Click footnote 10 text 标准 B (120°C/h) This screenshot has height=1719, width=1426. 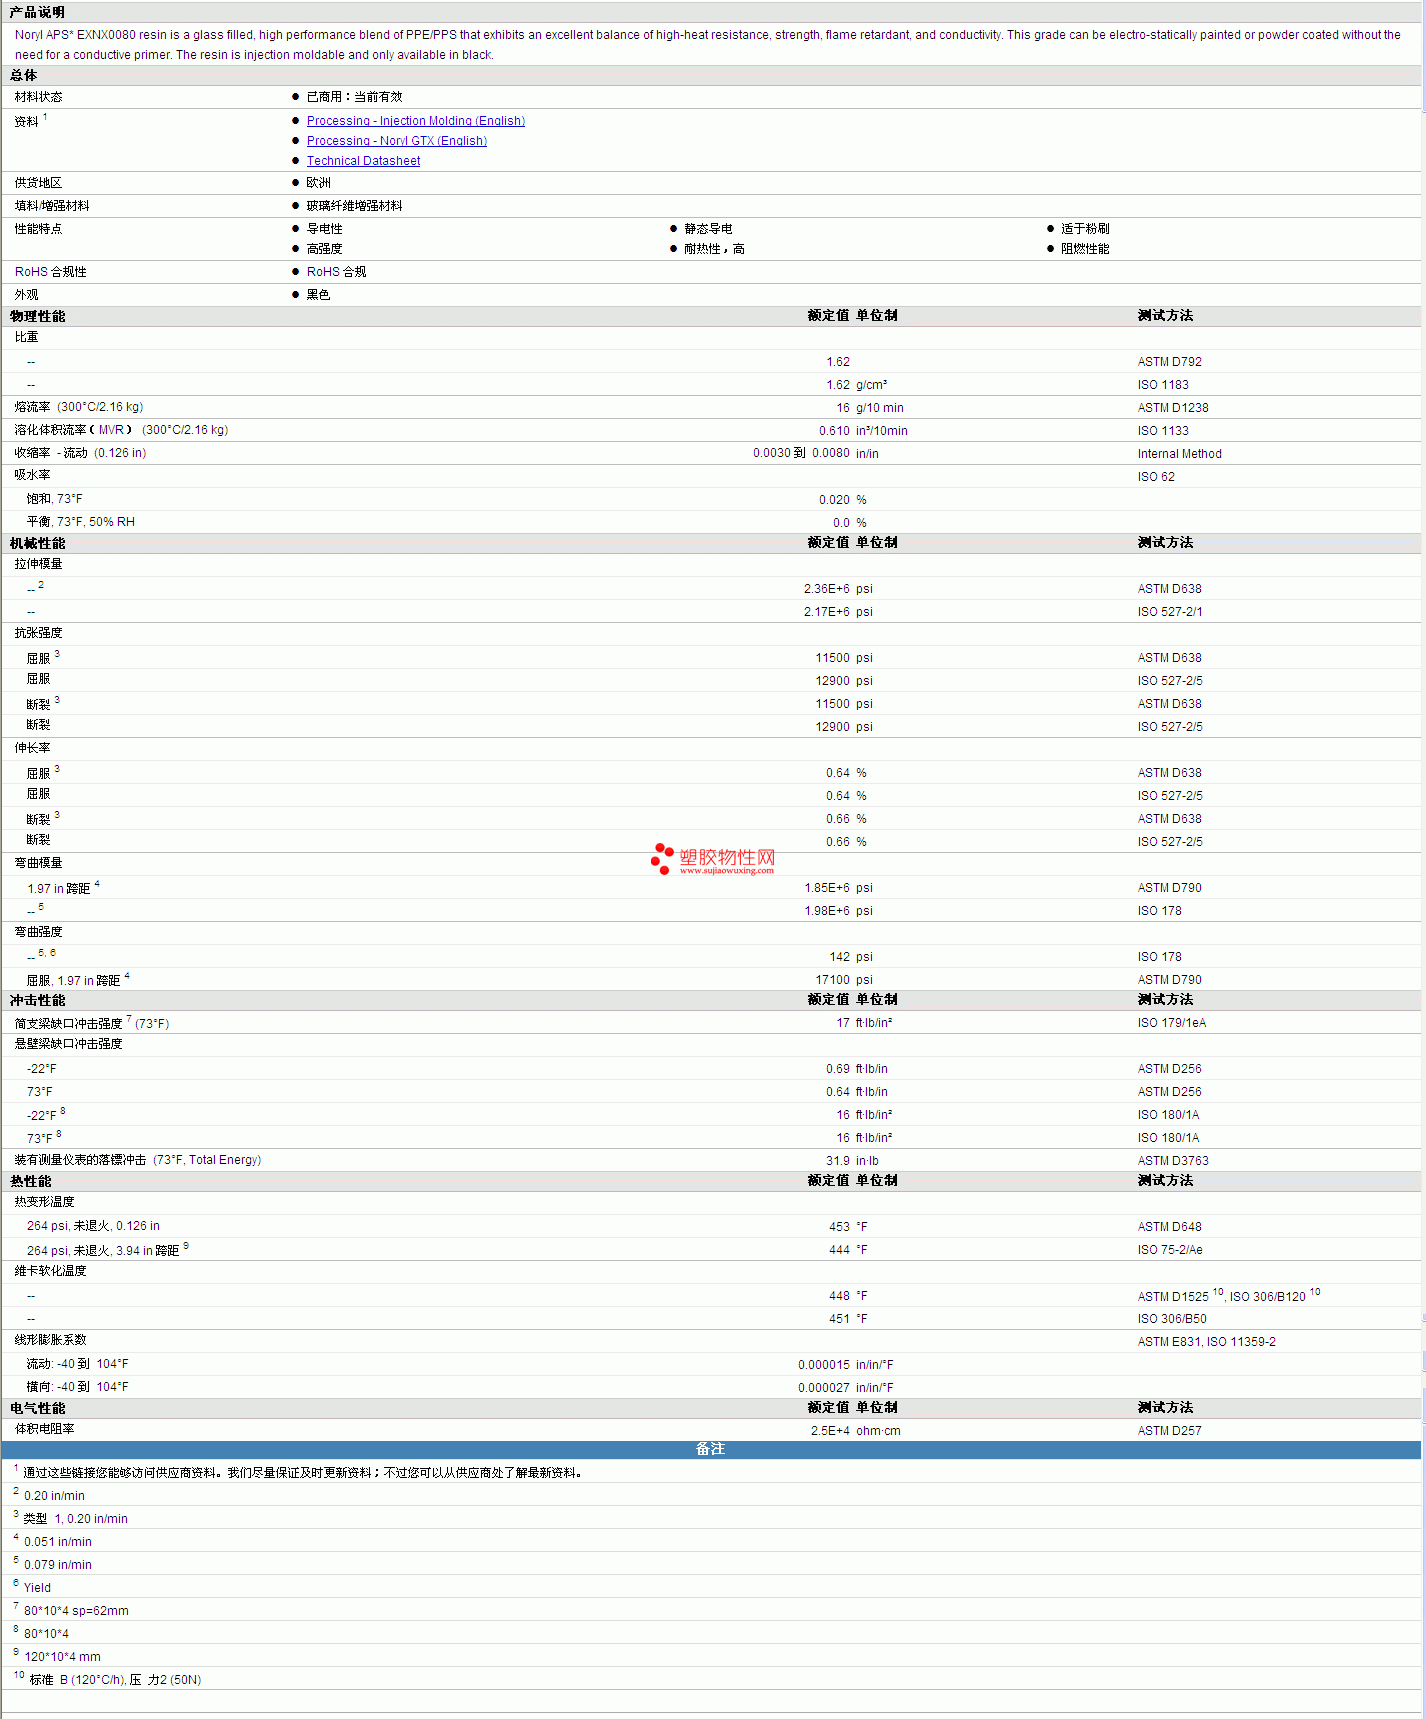[77, 1680]
